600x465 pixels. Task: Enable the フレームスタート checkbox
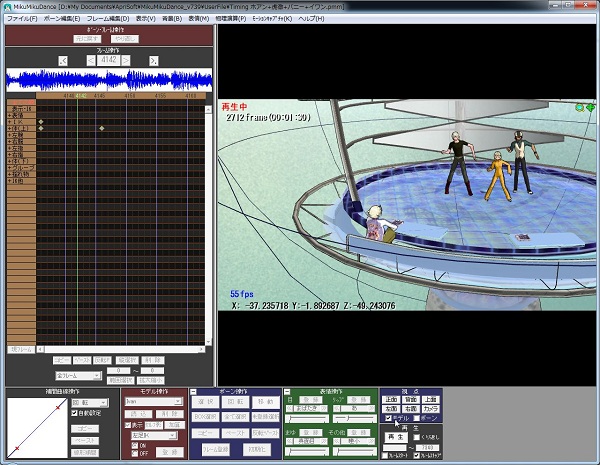coord(385,455)
